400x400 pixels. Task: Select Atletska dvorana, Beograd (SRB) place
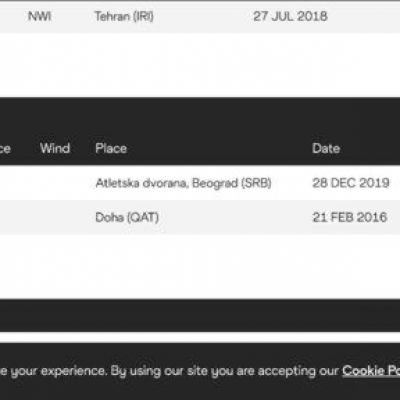pos(183,183)
